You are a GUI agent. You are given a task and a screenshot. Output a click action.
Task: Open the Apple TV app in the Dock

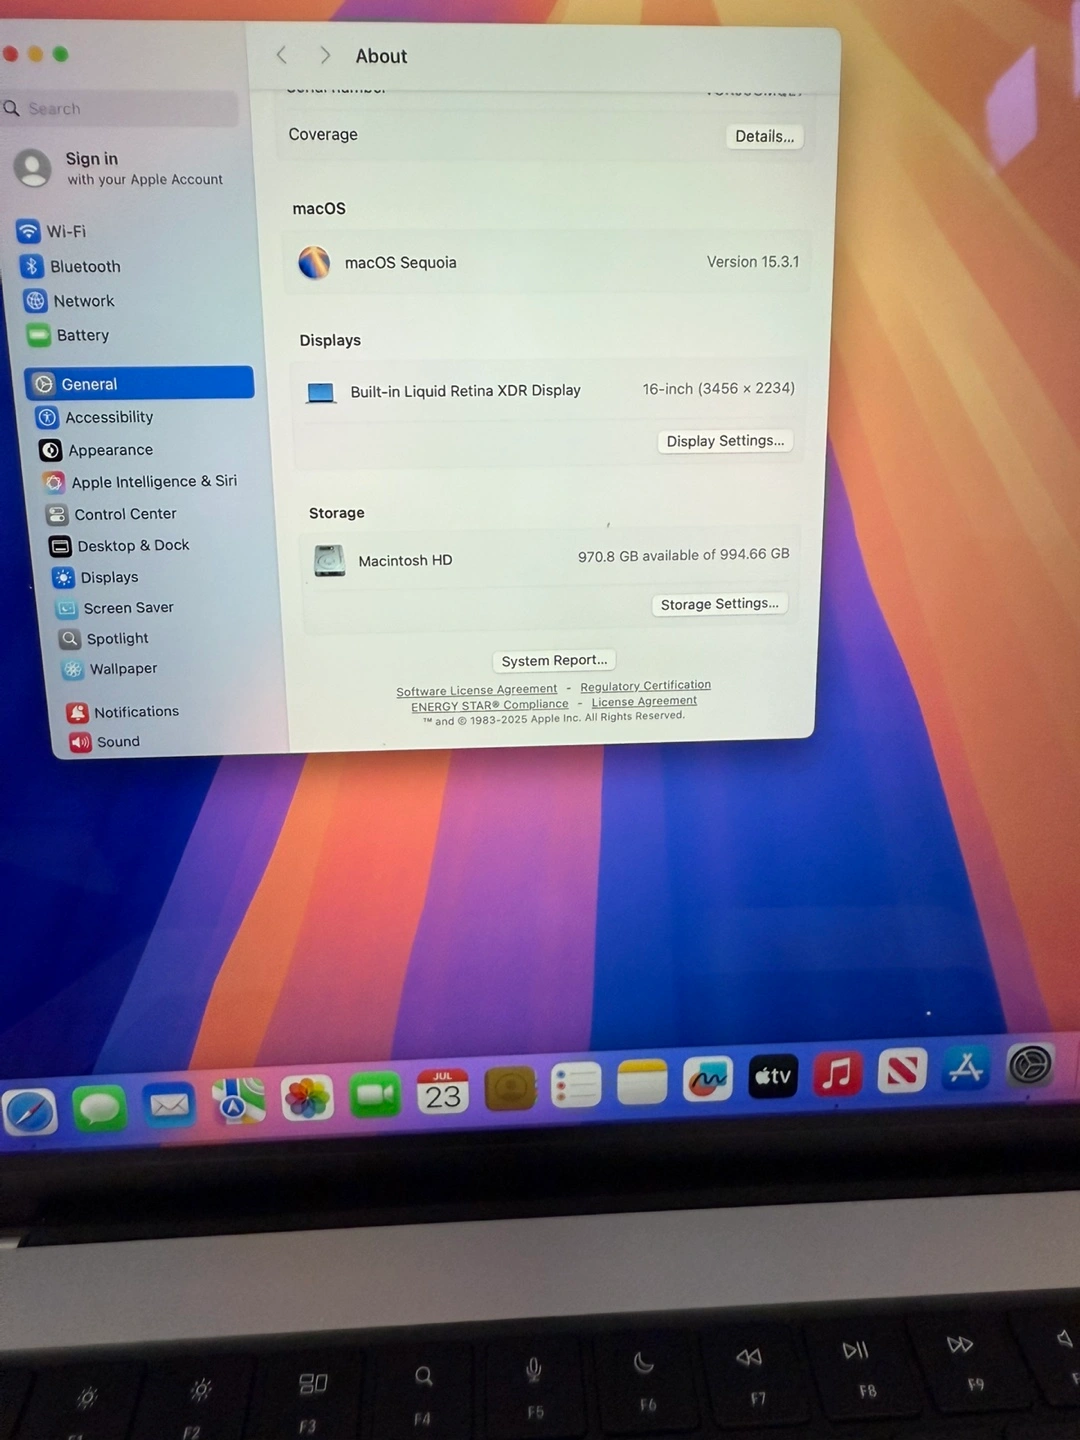(773, 1076)
